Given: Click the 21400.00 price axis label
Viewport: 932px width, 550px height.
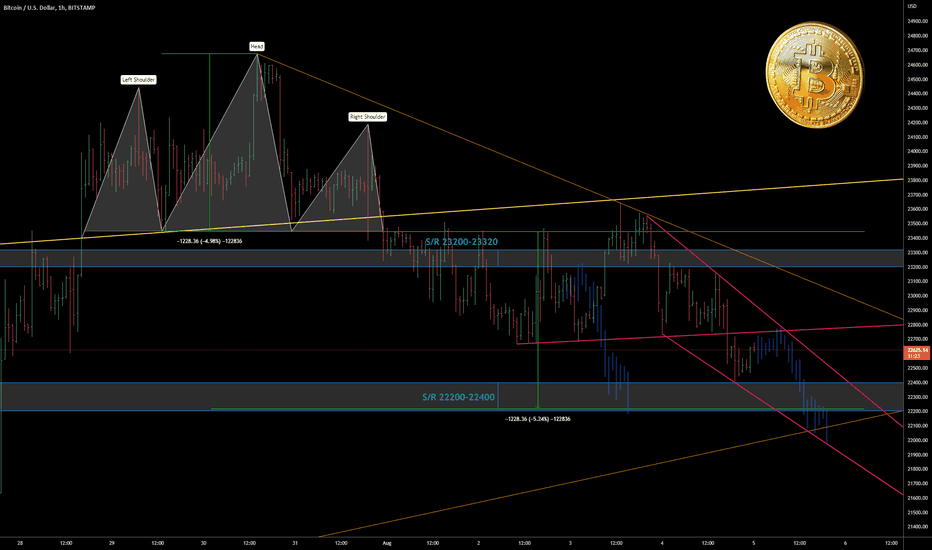Looking at the screenshot, I should click(x=918, y=527).
